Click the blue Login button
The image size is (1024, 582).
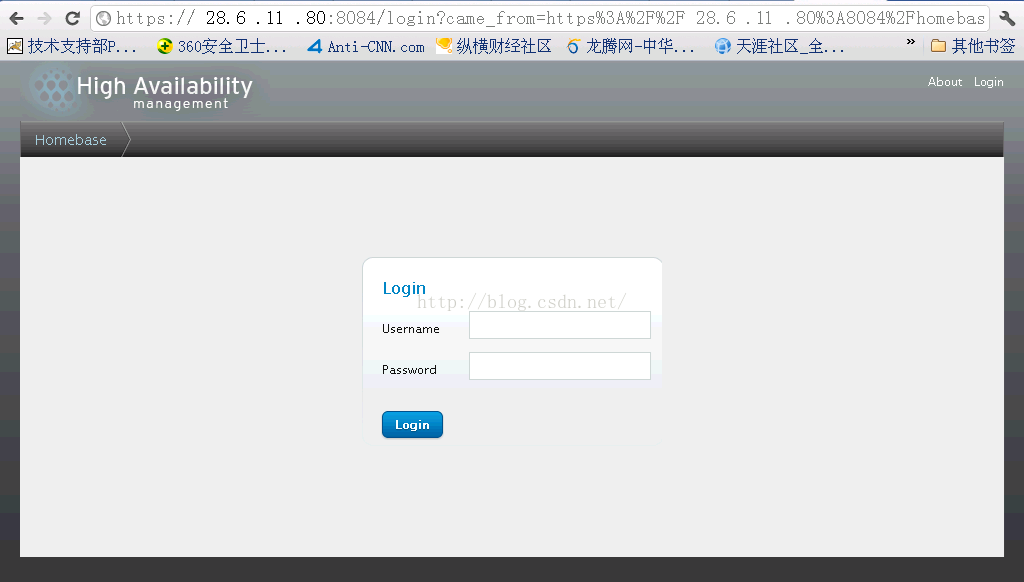412,425
